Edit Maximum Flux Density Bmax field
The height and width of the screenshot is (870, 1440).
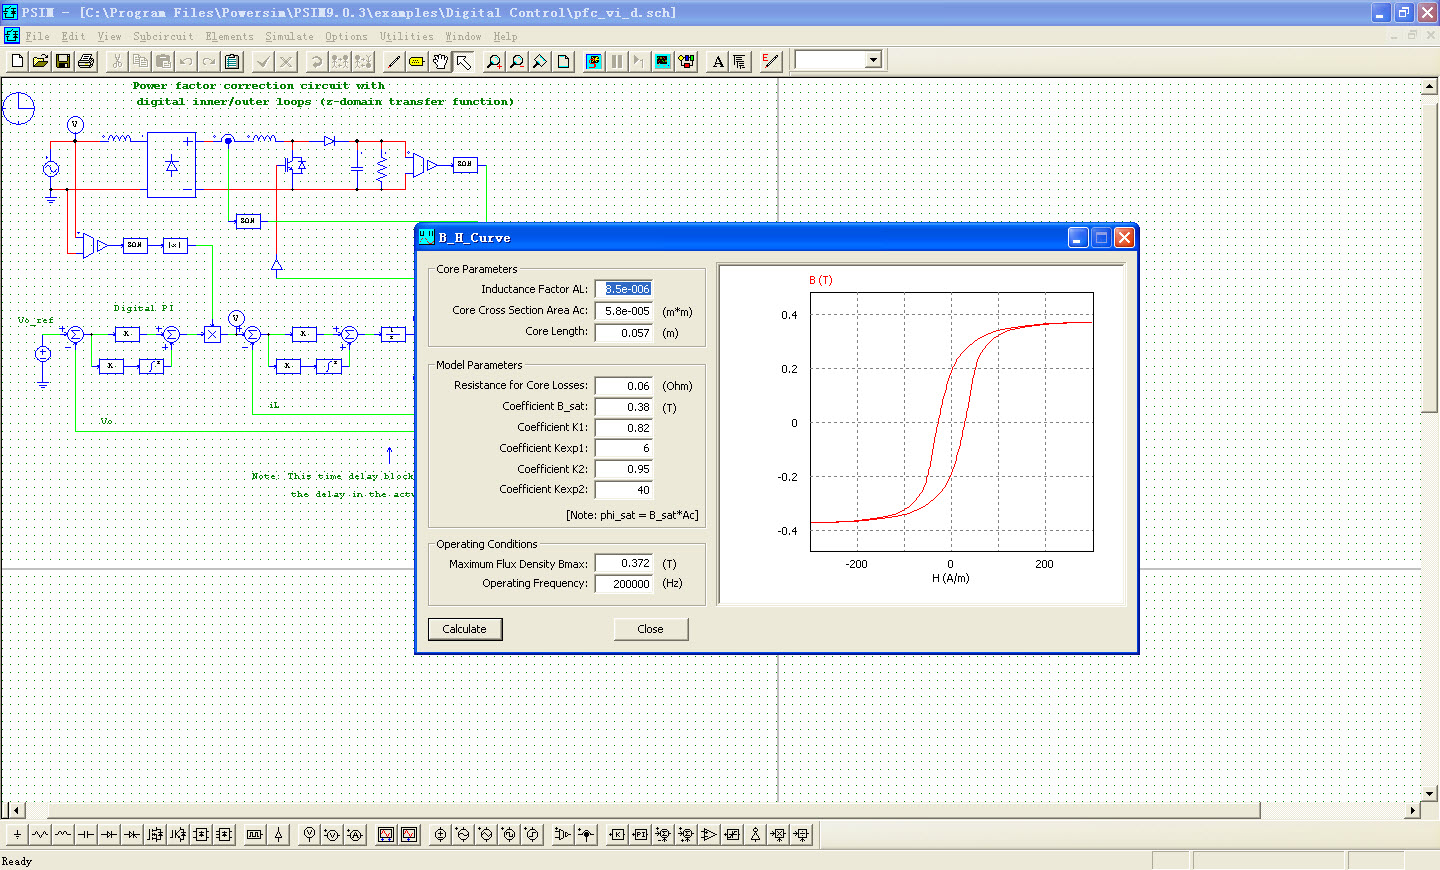[x=624, y=563]
